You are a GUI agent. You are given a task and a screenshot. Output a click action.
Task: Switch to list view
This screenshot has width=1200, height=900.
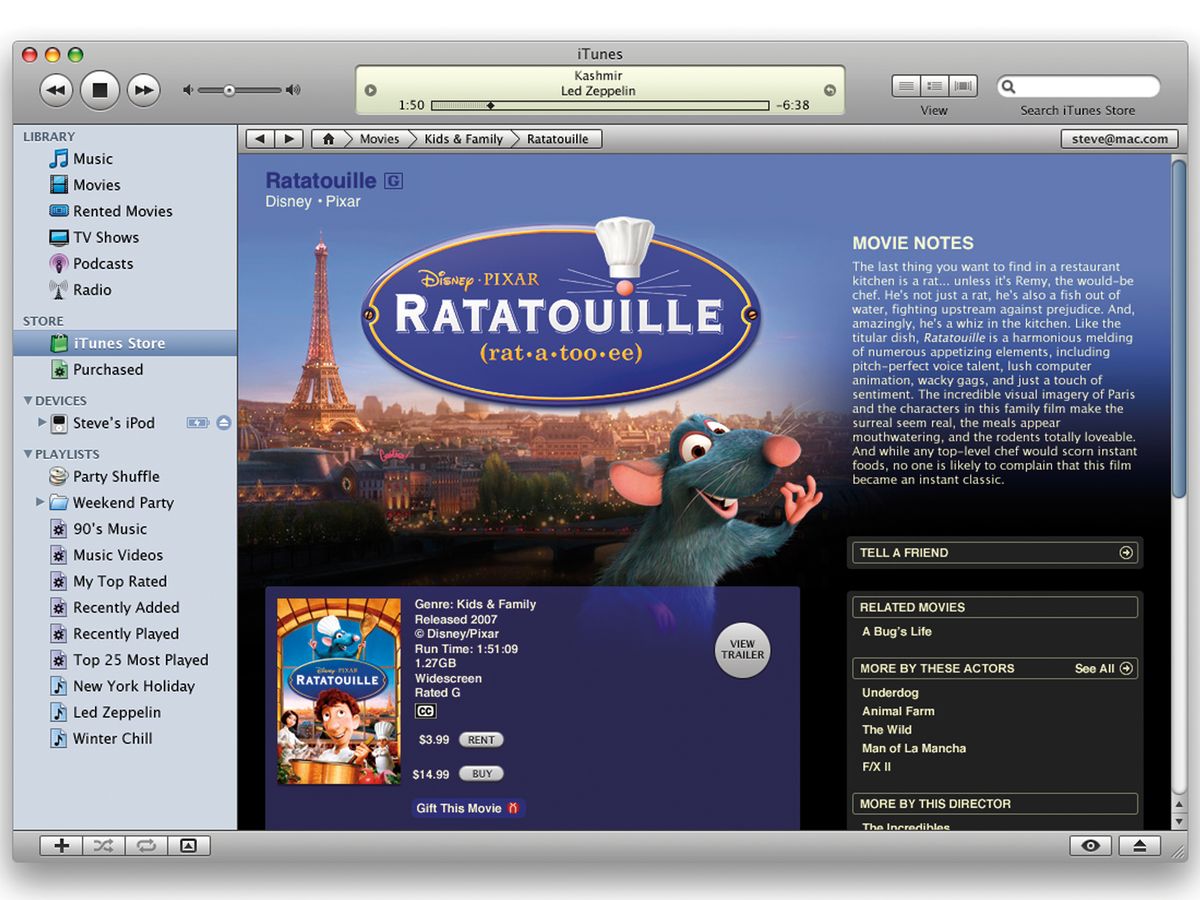point(906,87)
